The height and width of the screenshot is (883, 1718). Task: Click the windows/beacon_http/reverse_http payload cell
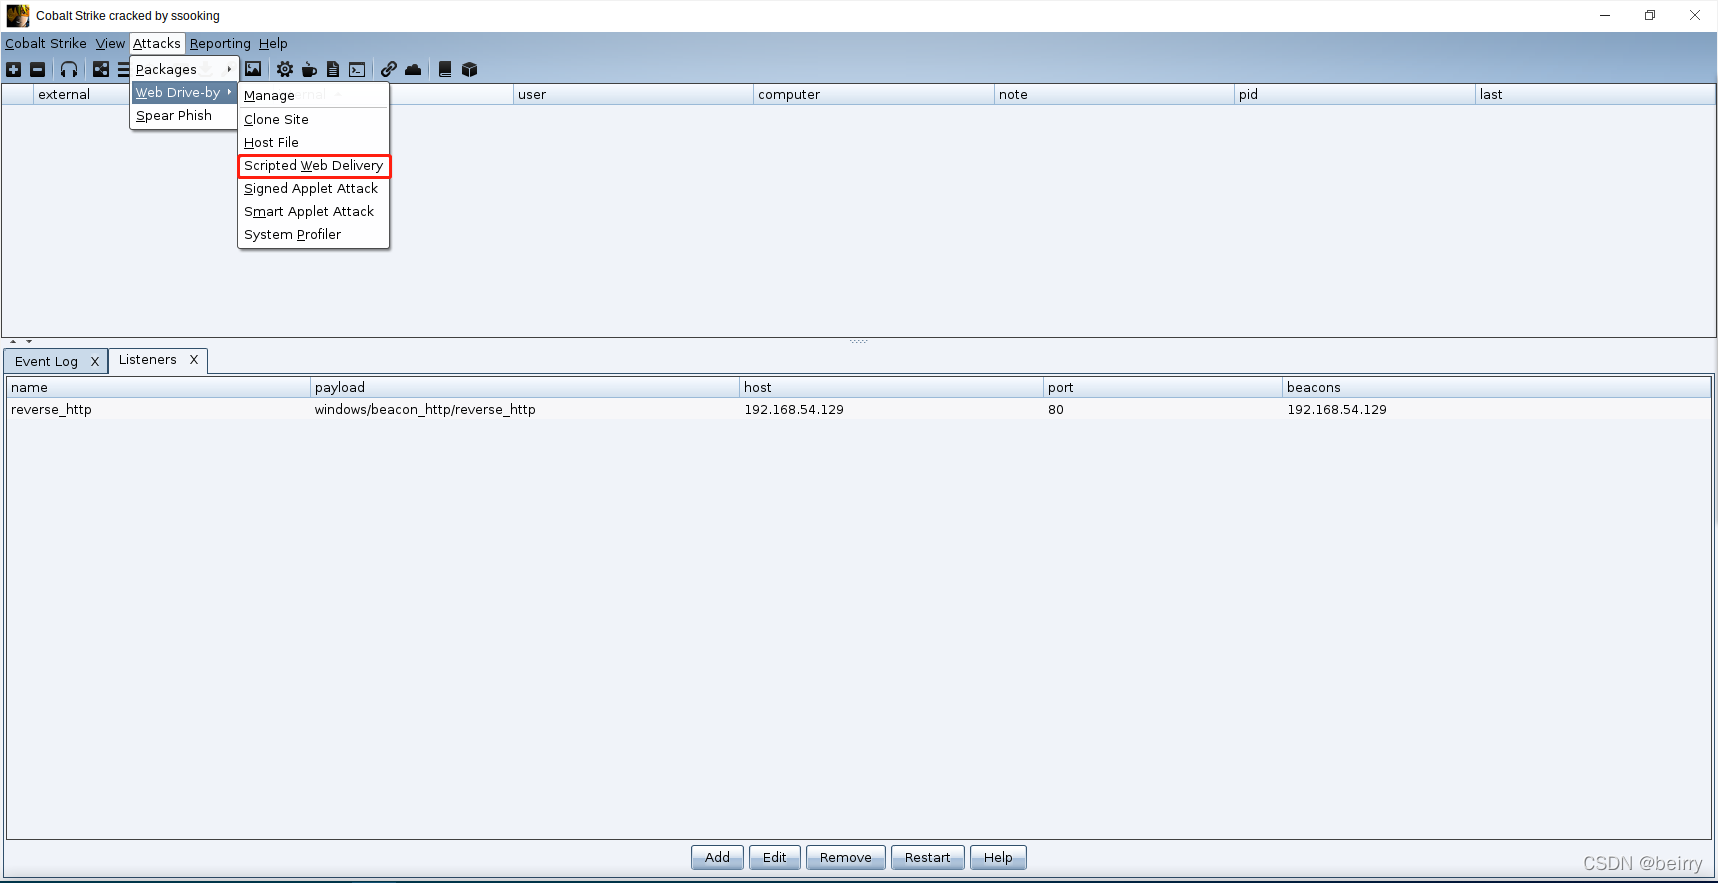525,409
